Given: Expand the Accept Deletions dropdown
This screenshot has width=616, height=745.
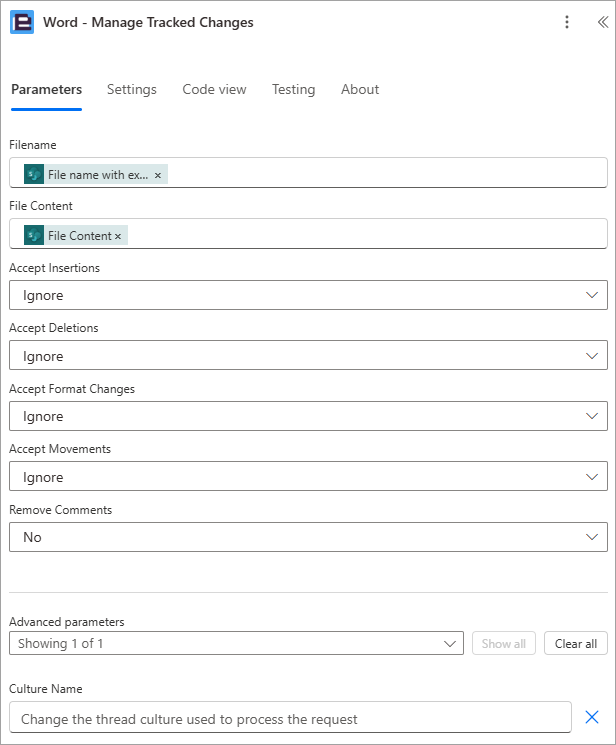Looking at the screenshot, I should point(308,355).
